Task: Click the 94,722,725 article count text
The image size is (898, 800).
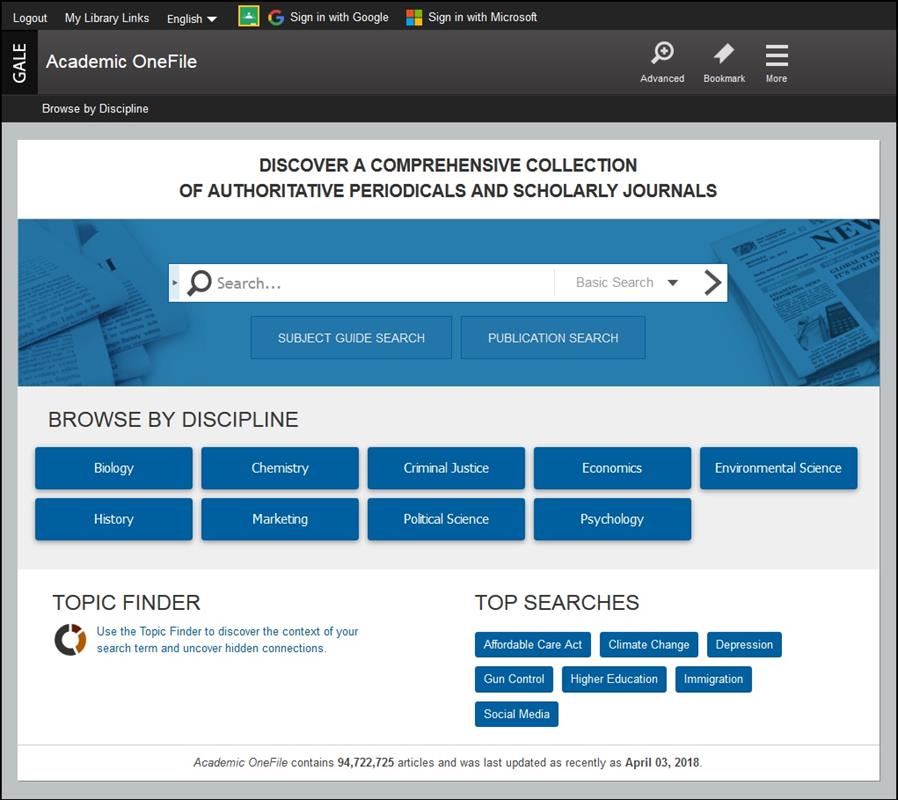Action: tap(365, 762)
